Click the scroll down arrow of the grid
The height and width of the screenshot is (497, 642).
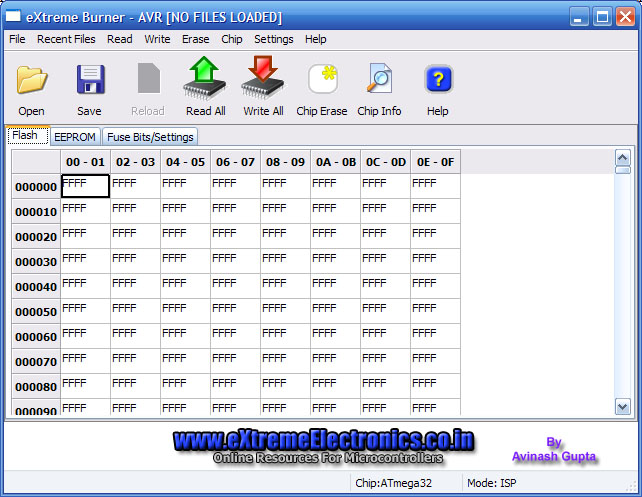(623, 407)
